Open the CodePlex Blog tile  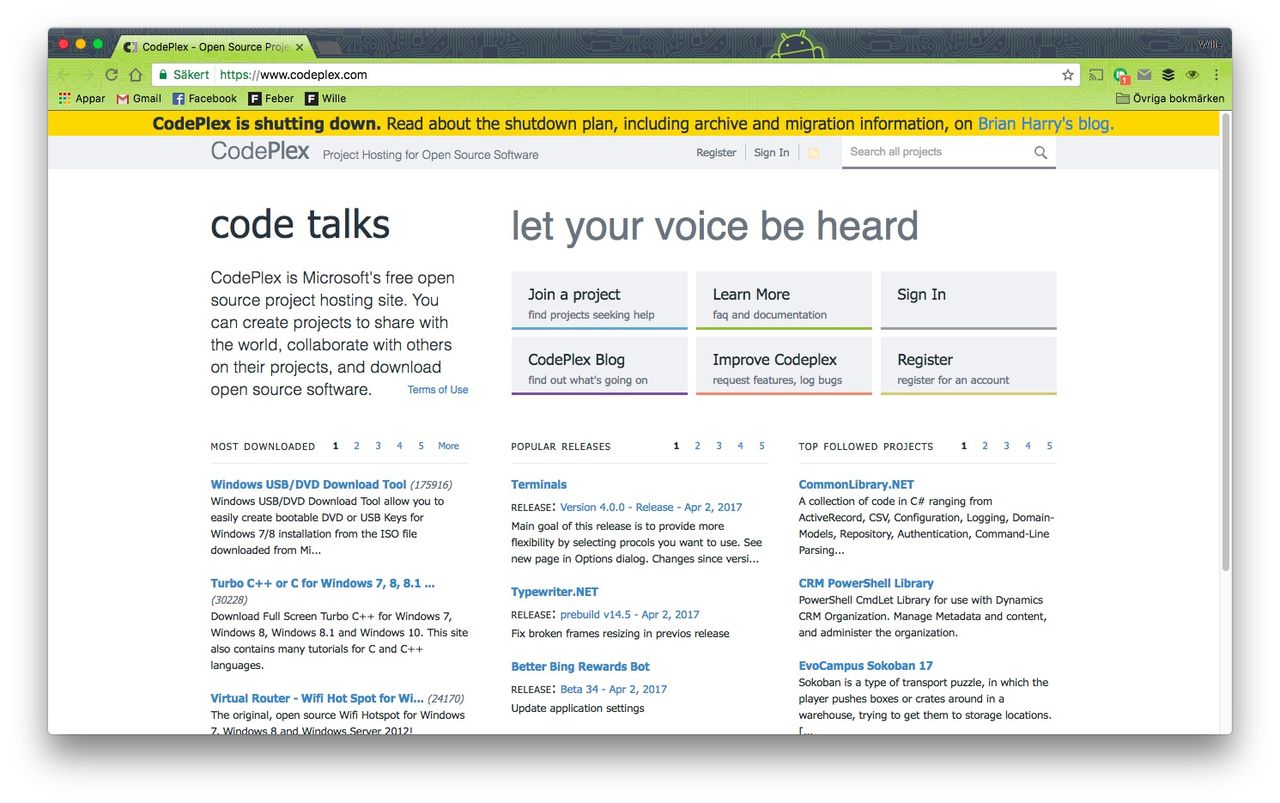(599, 365)
